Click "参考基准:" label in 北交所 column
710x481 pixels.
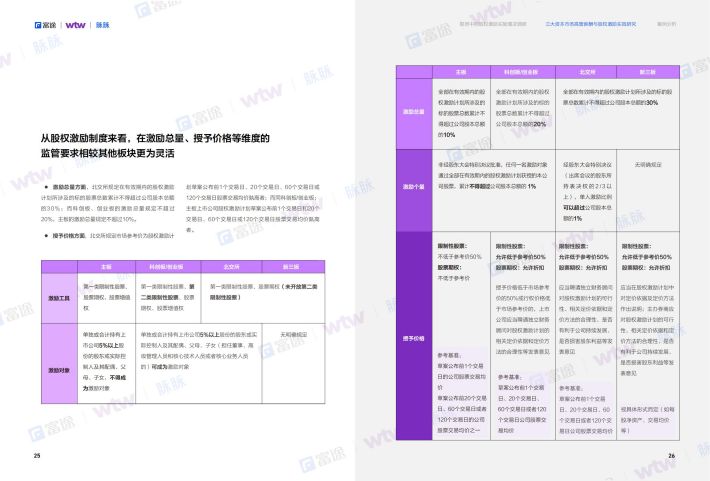pyautogui.click(x=571, y=388)
